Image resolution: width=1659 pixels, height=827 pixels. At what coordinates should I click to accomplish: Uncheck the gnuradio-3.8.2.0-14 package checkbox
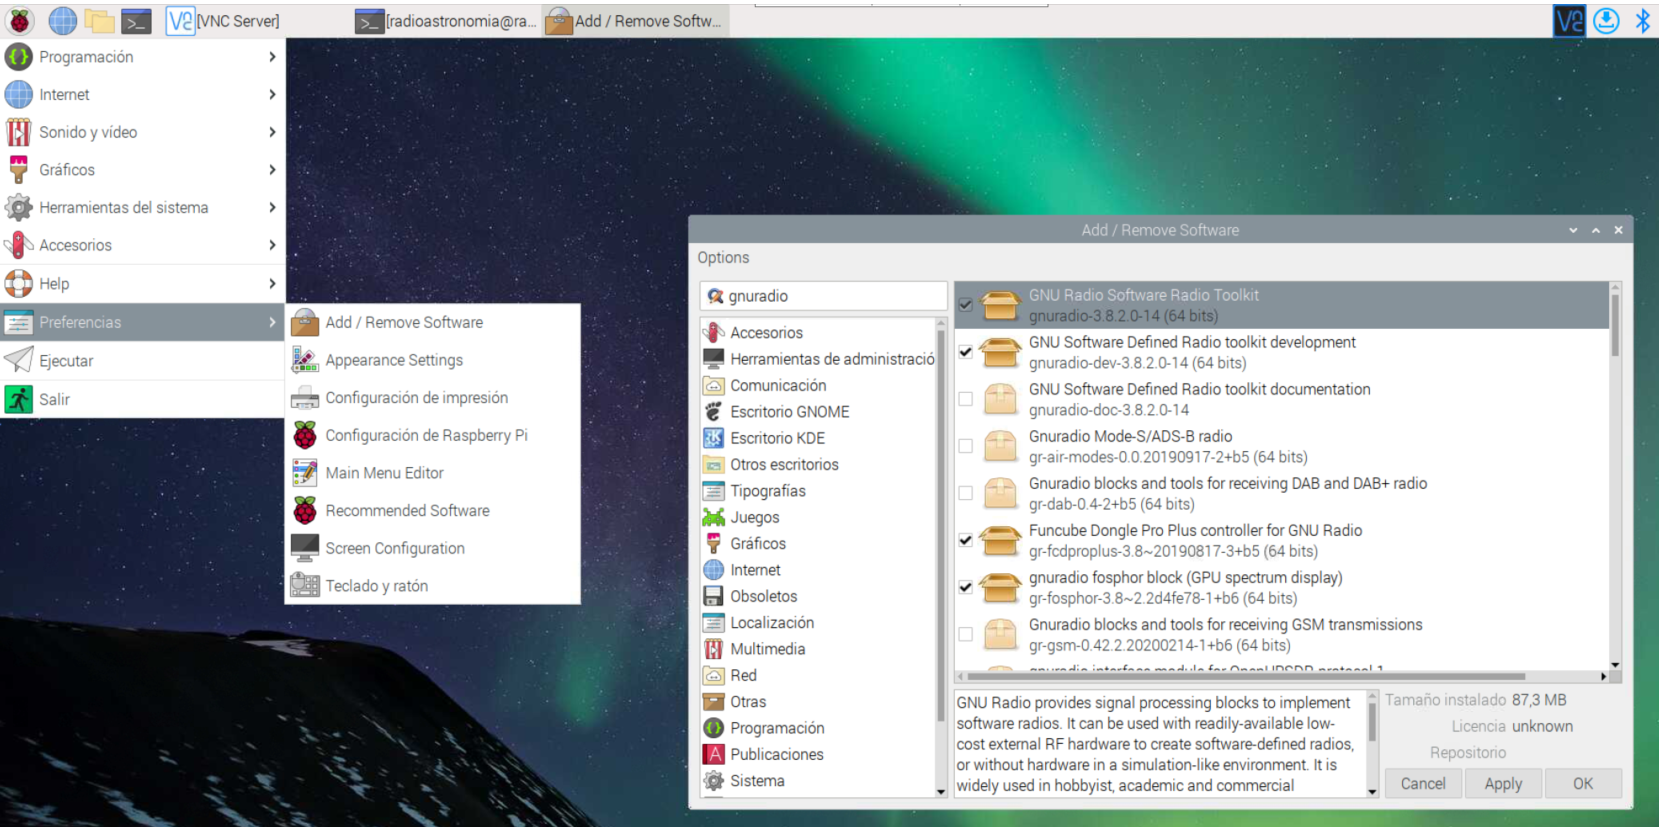(x=965, y=305)
